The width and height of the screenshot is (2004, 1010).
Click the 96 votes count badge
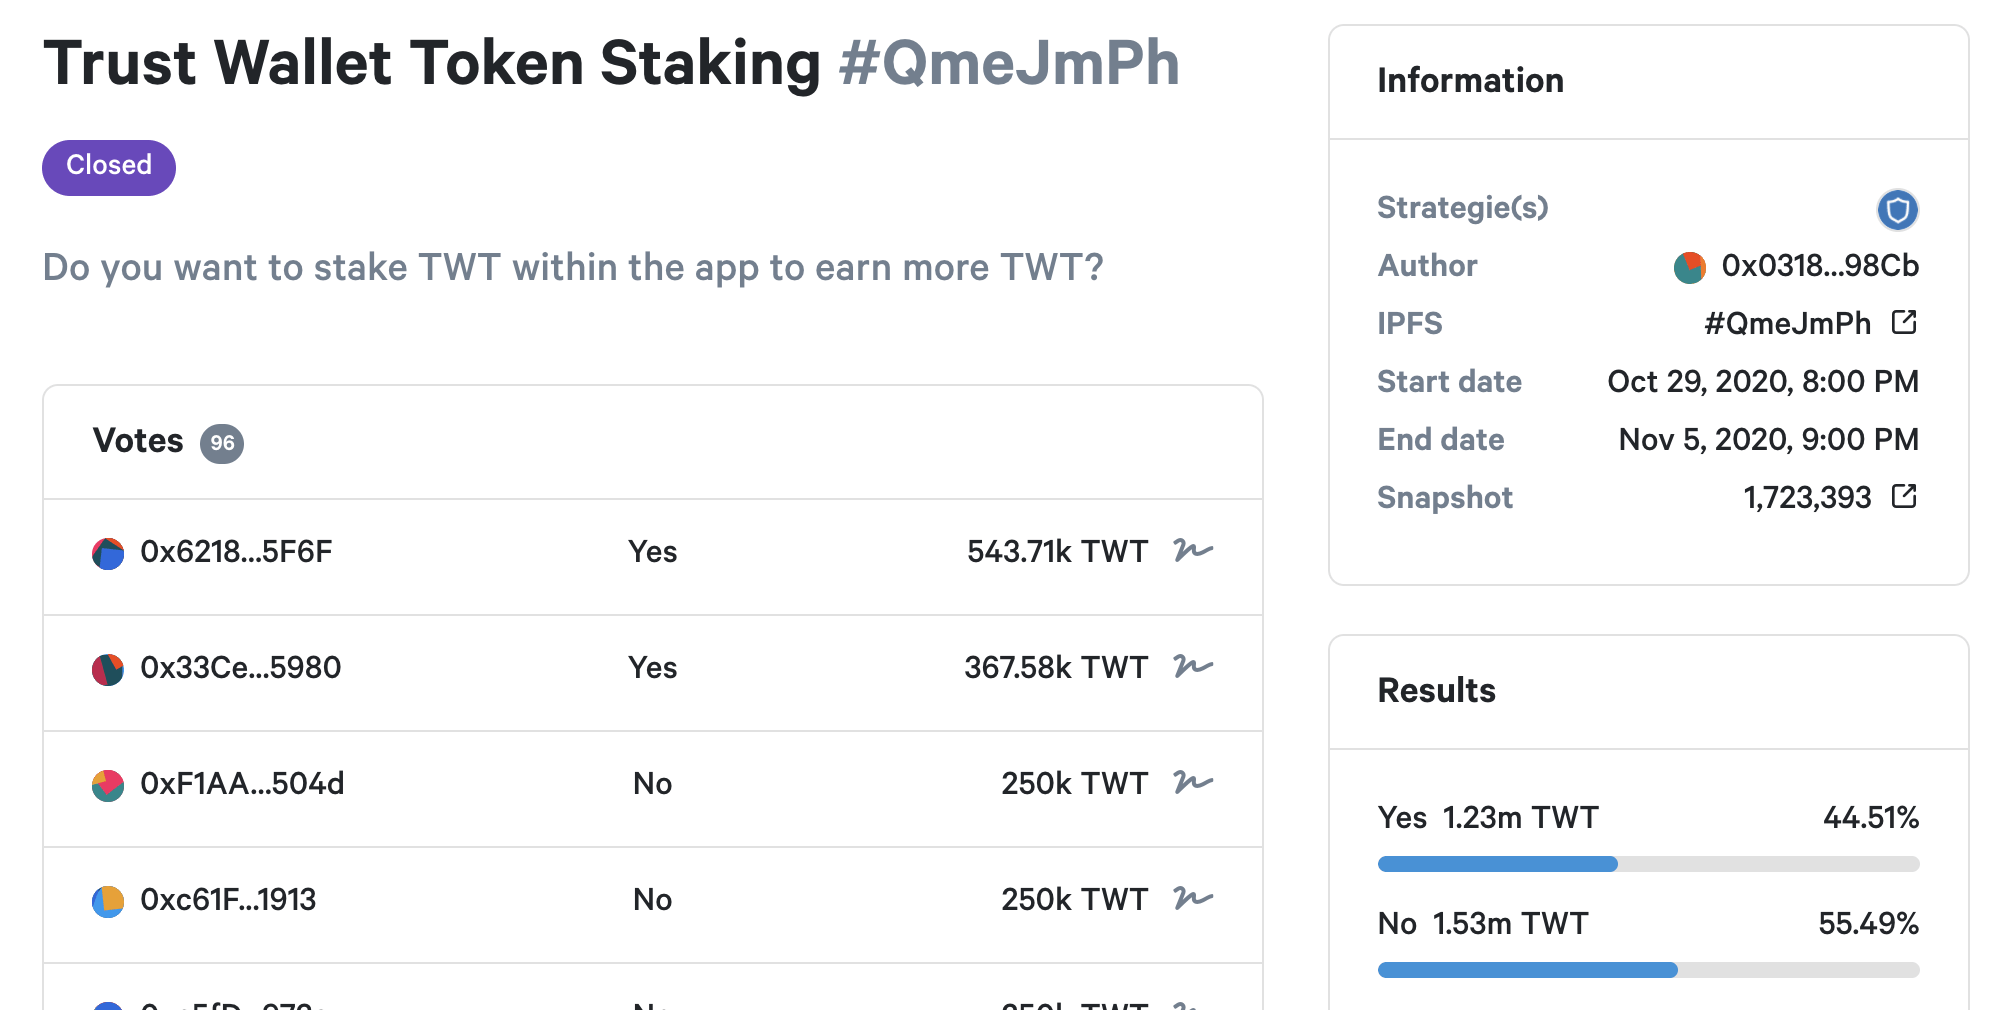[x=222, y=443]
